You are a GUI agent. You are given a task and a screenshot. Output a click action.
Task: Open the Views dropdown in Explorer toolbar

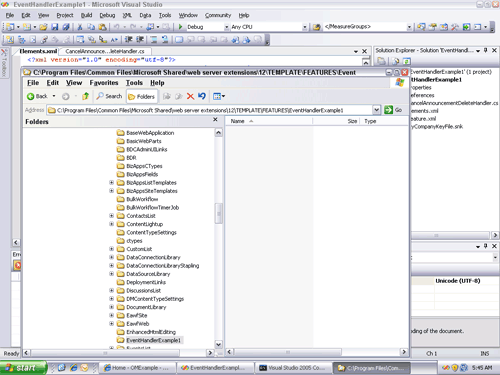[x=219, y=96]
